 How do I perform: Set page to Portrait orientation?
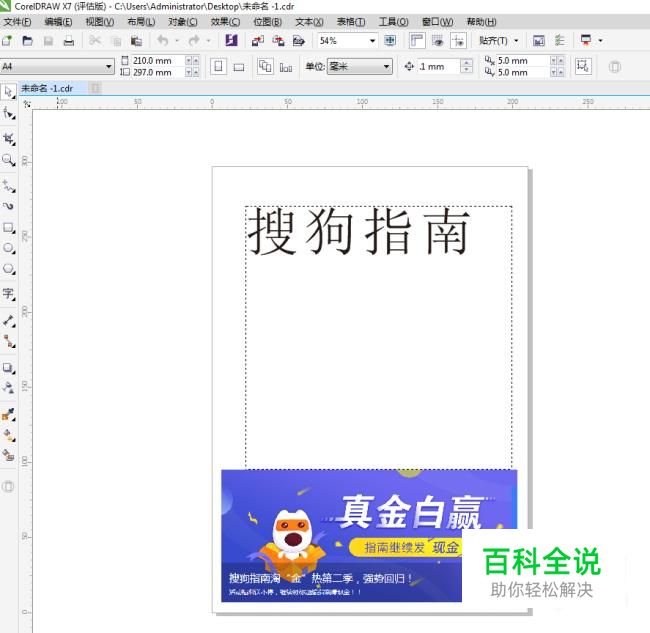(x=218, y=66)
